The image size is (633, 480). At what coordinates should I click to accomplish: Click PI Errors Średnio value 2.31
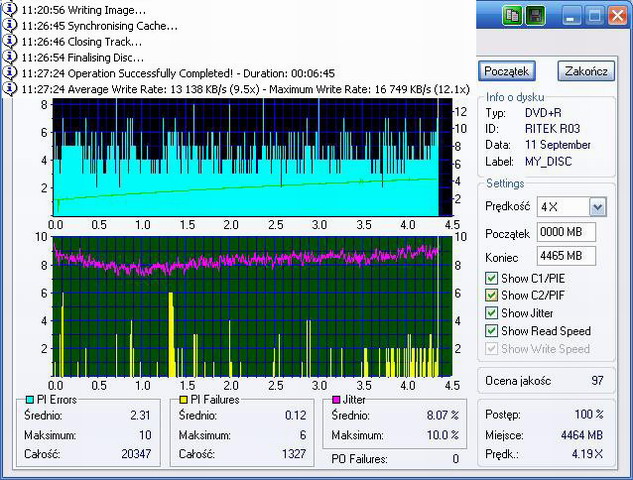point(140,415)
